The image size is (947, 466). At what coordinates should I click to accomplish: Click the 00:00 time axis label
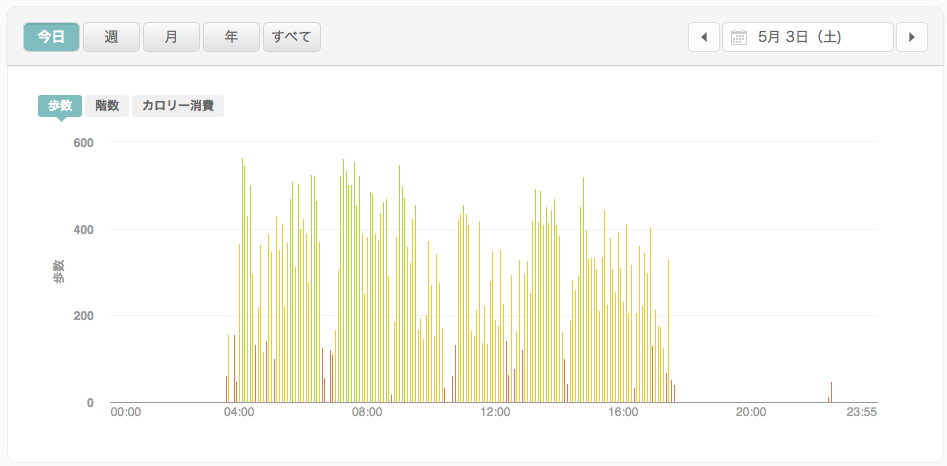(x=126, y=412)
